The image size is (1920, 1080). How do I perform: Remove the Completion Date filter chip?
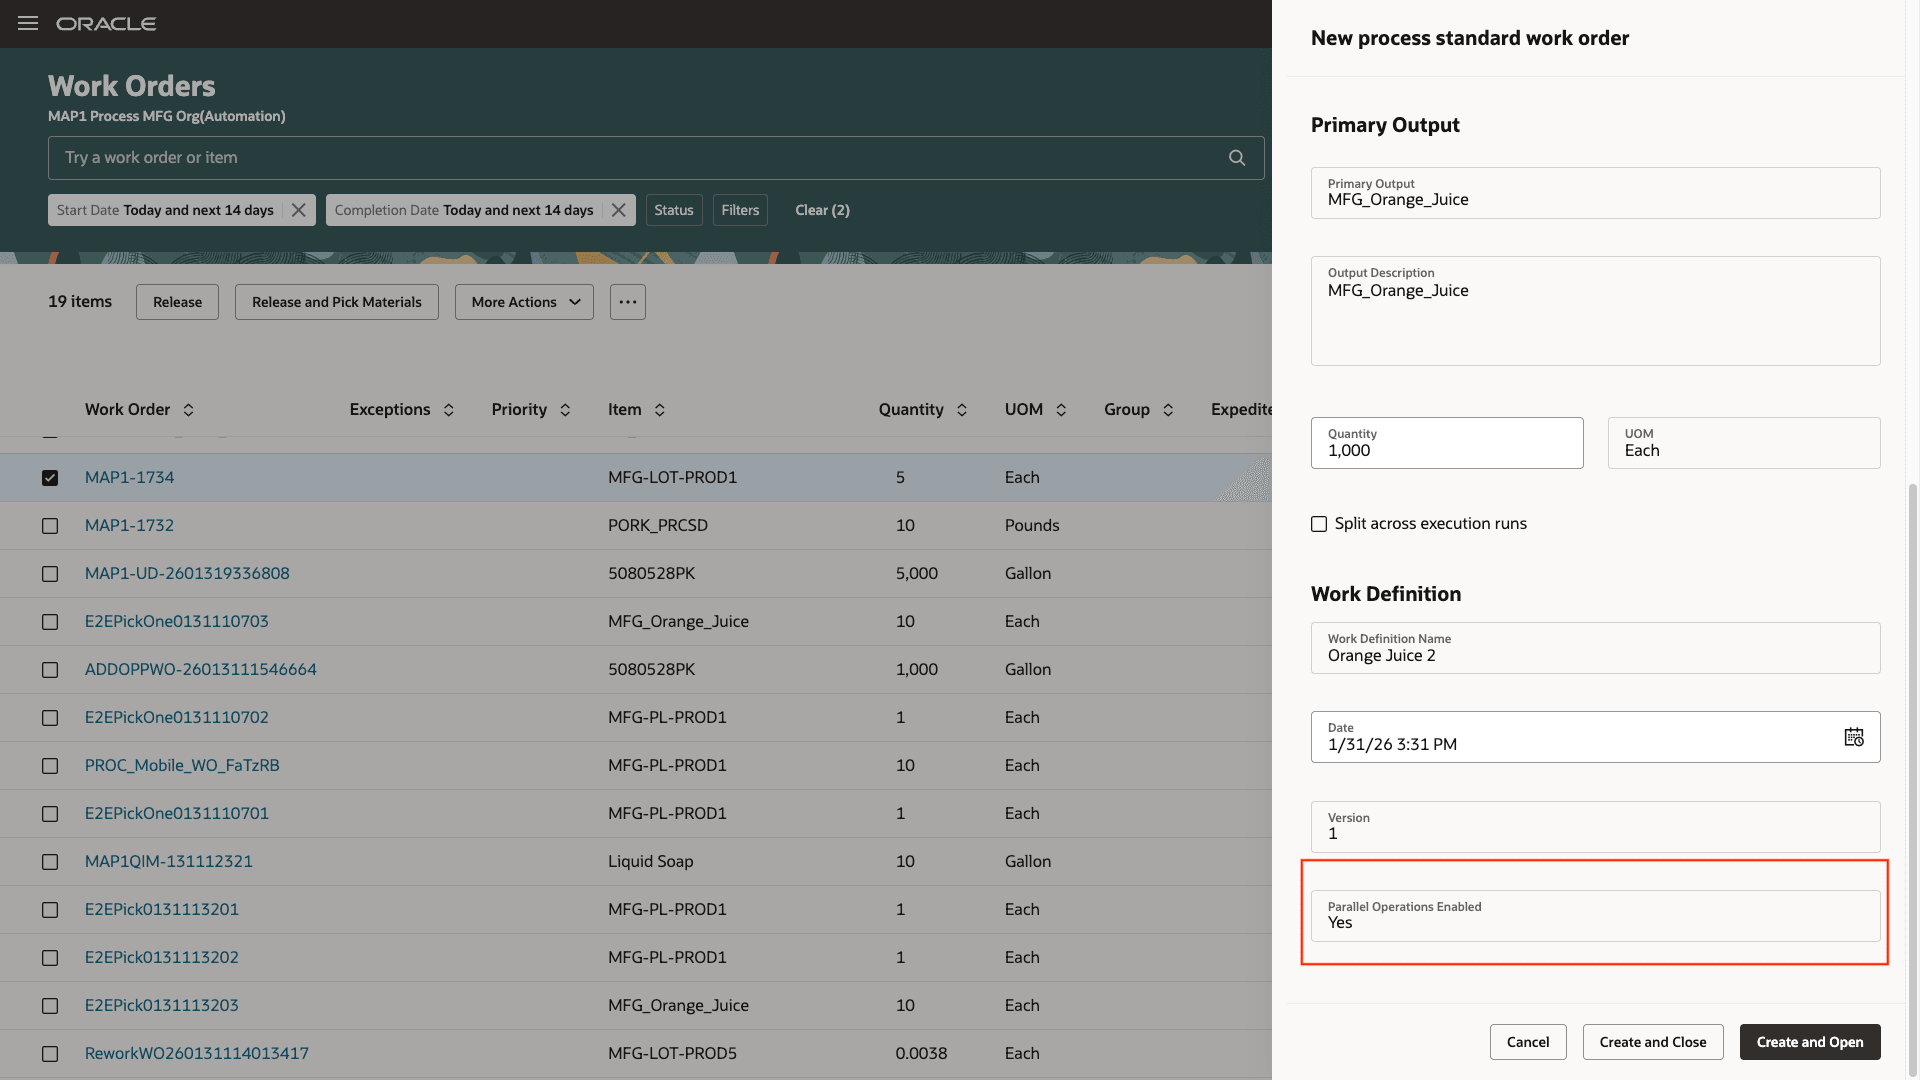pyautogui.click(x=618, y=209)
